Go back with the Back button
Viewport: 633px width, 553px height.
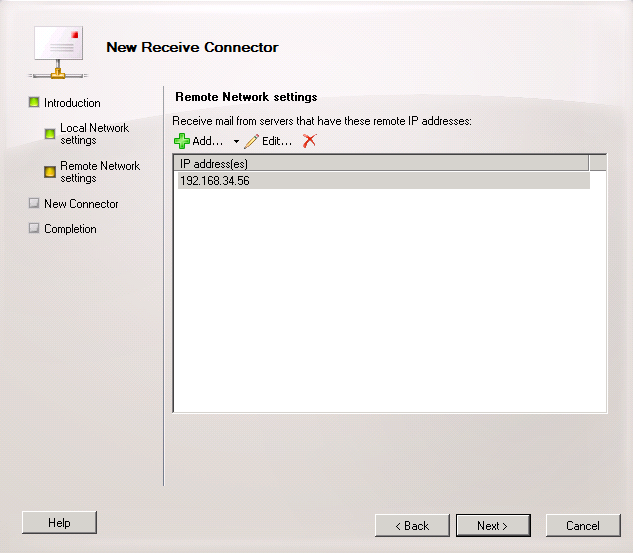point(412,526)
